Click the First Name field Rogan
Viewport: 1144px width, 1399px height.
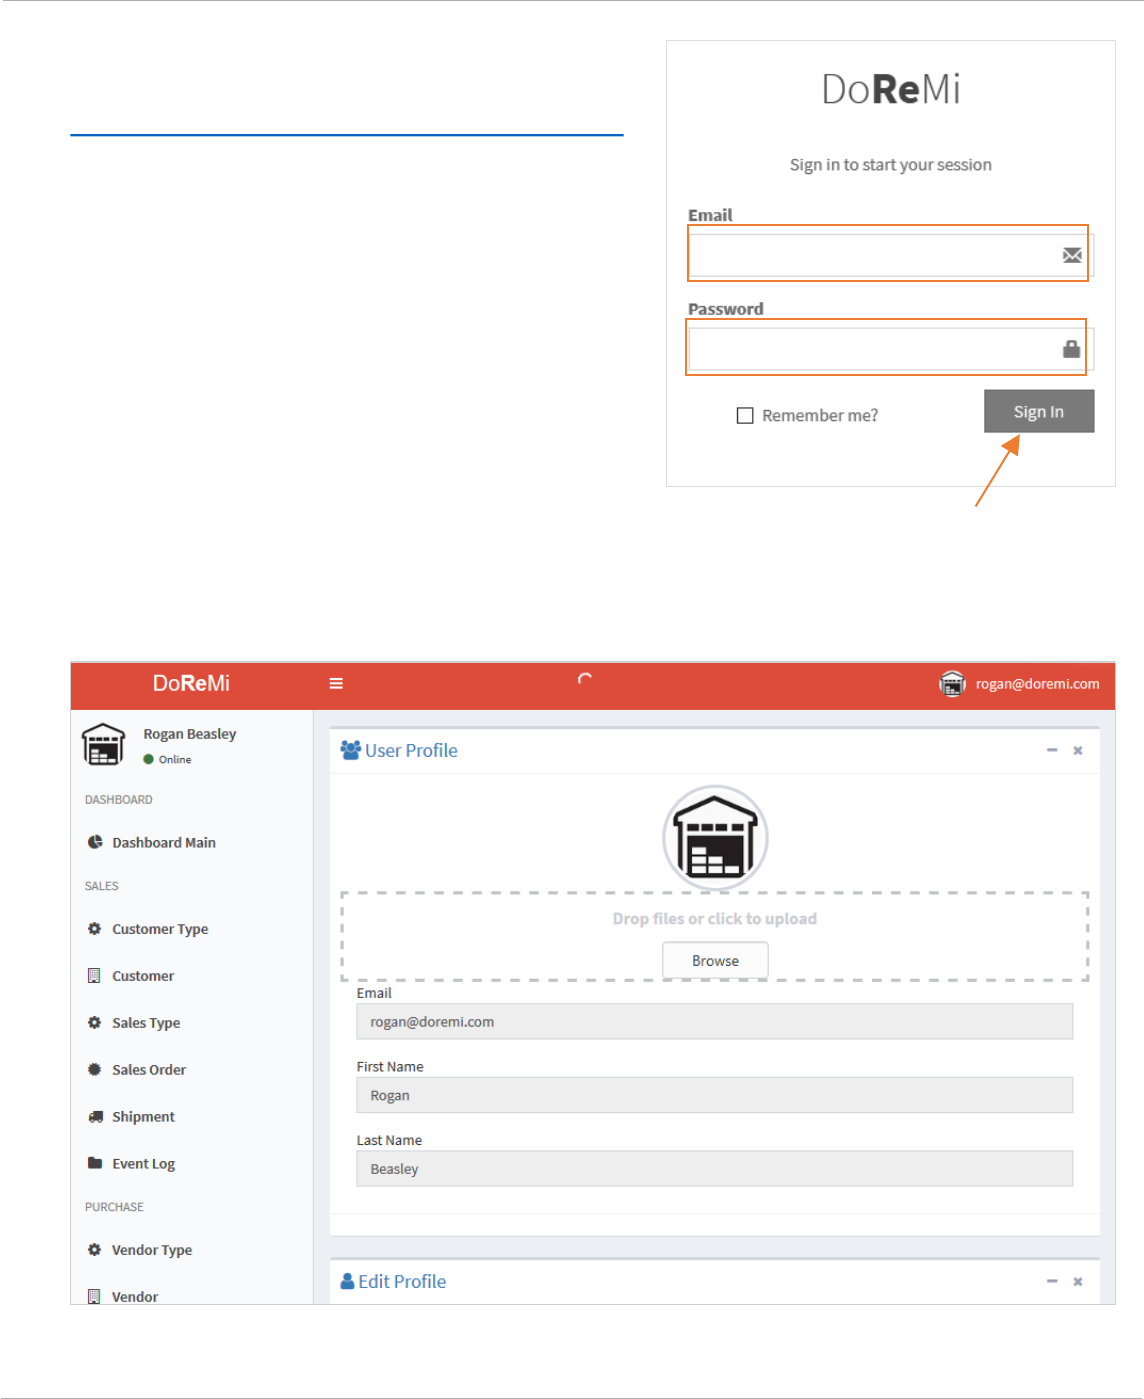pyautogui.click(x=715, y=1095)
